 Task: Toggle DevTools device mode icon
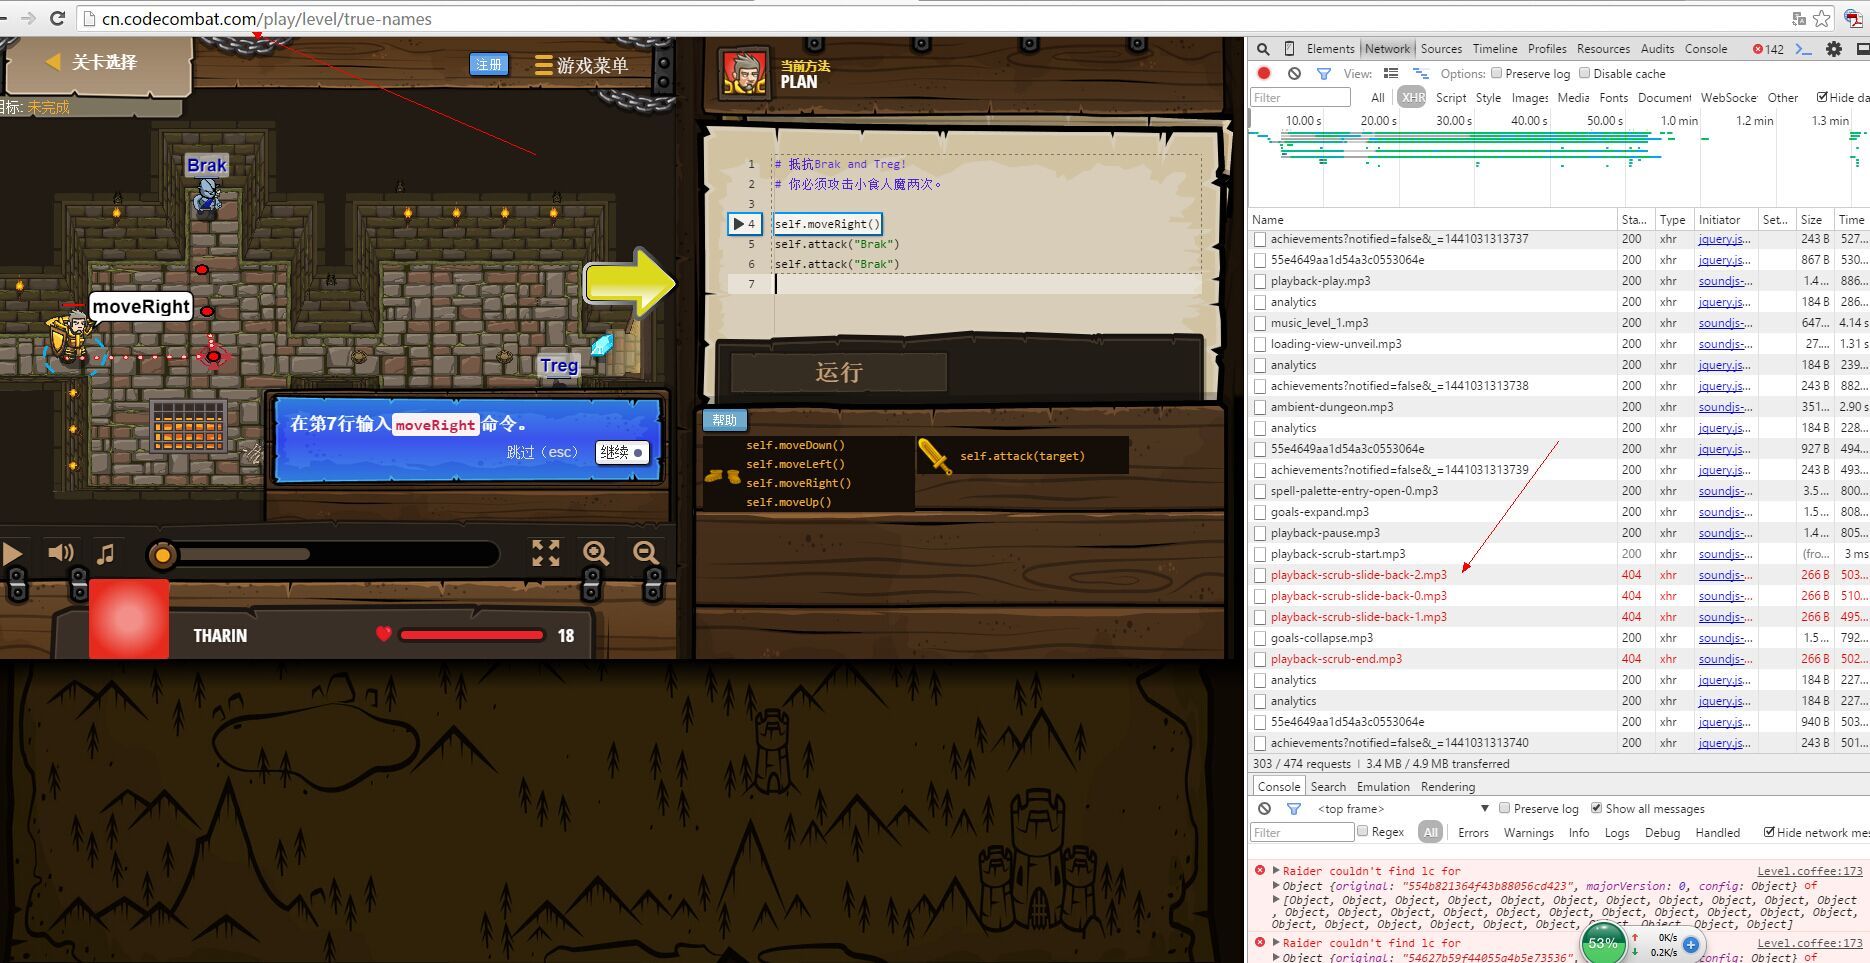click(1289, 49)
